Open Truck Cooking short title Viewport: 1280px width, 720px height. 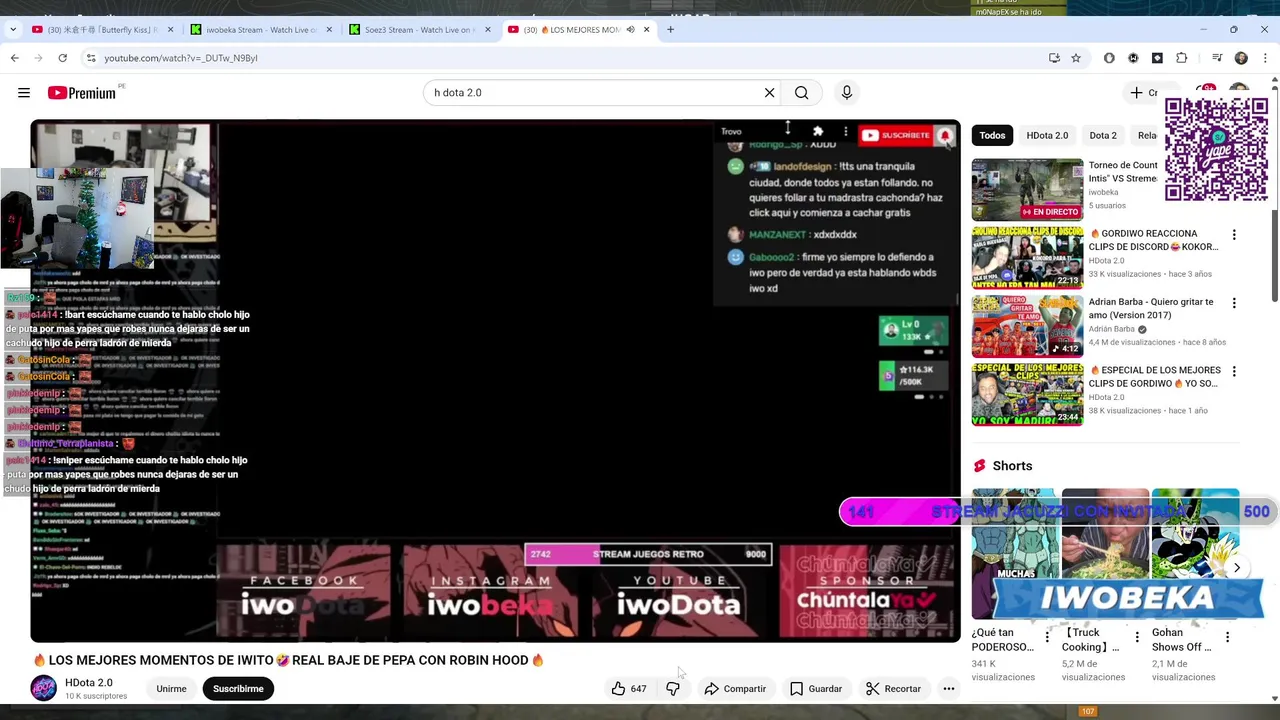[x=1091, y=640]
